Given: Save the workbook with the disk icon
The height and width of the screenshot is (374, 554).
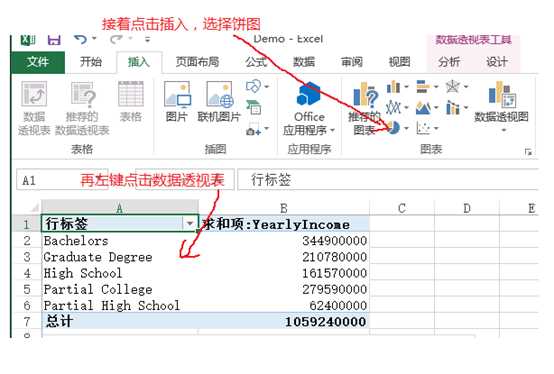Looking at the screenshot, I should point(54,40).
